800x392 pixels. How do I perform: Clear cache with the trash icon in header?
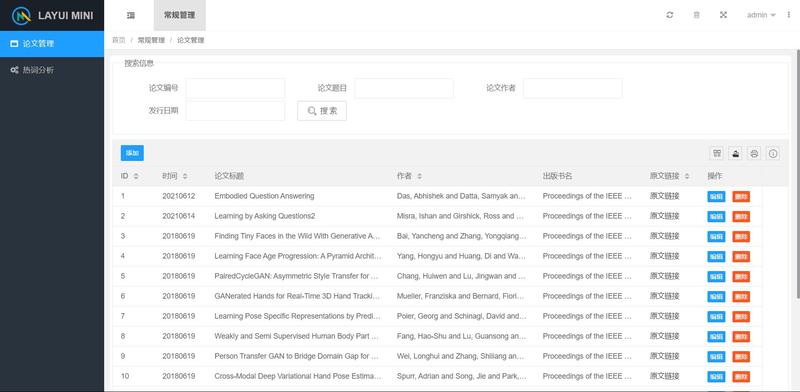point(696,15)
